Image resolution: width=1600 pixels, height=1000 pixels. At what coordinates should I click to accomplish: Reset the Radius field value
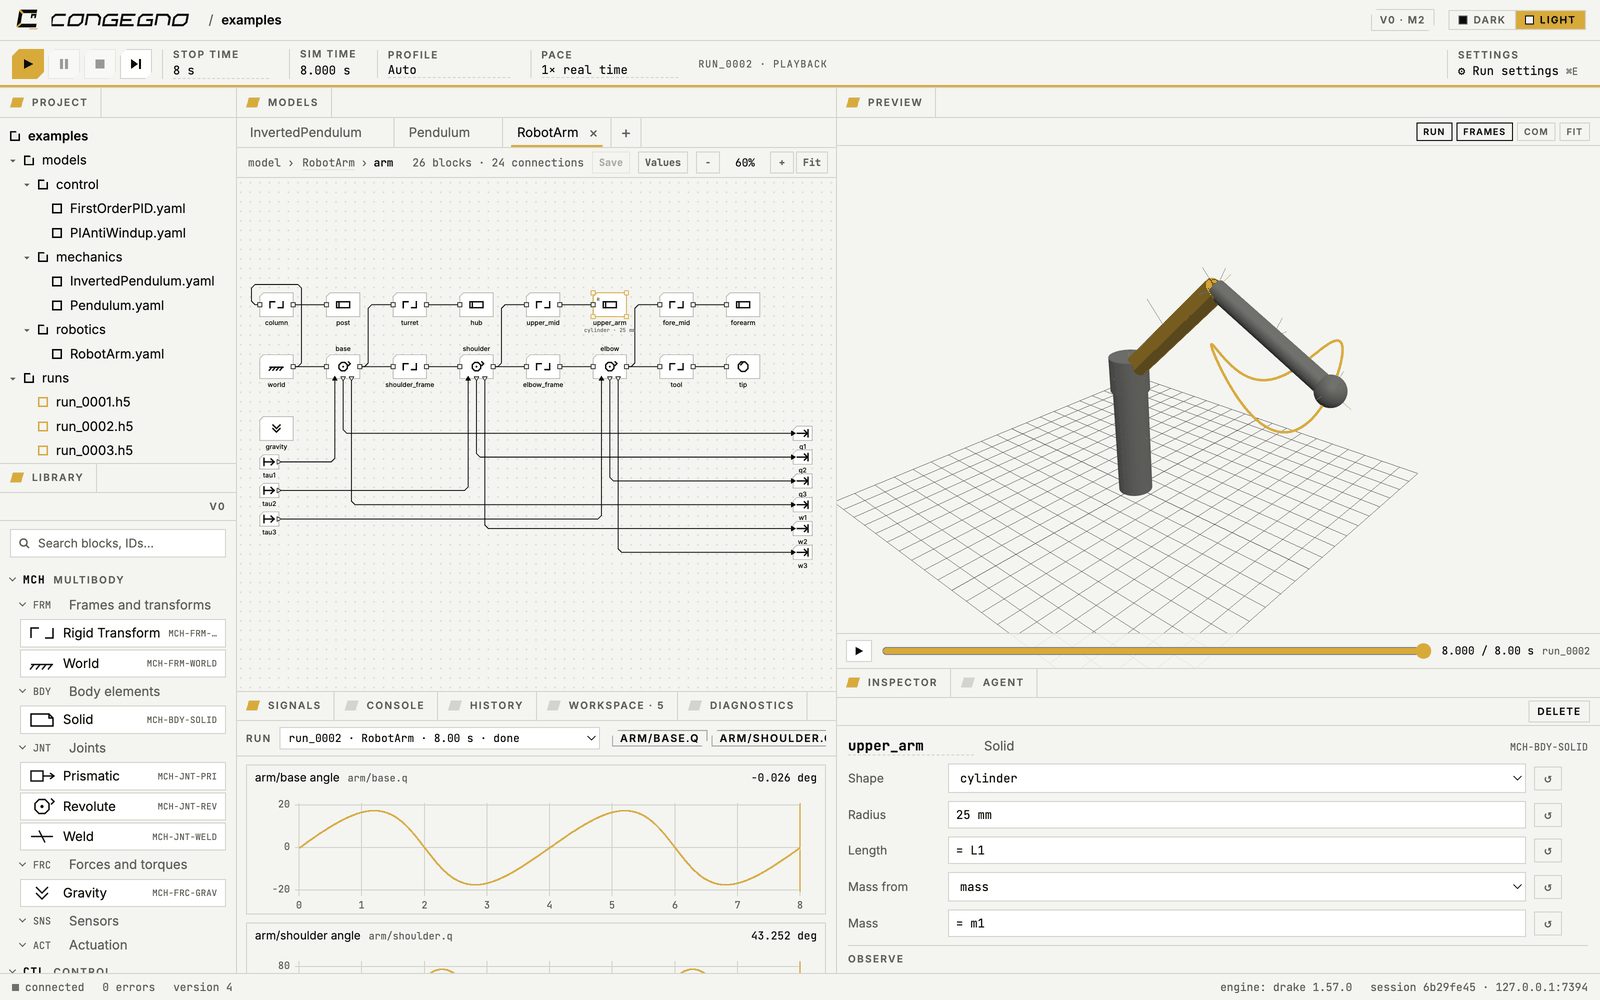[x=1548, y=815]
